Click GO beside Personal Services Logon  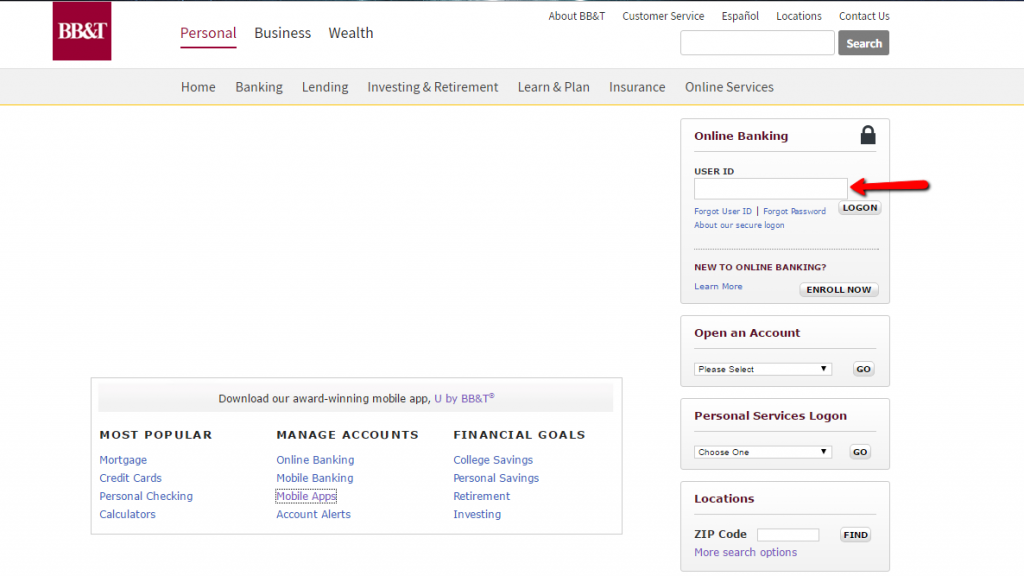(860, 452)
